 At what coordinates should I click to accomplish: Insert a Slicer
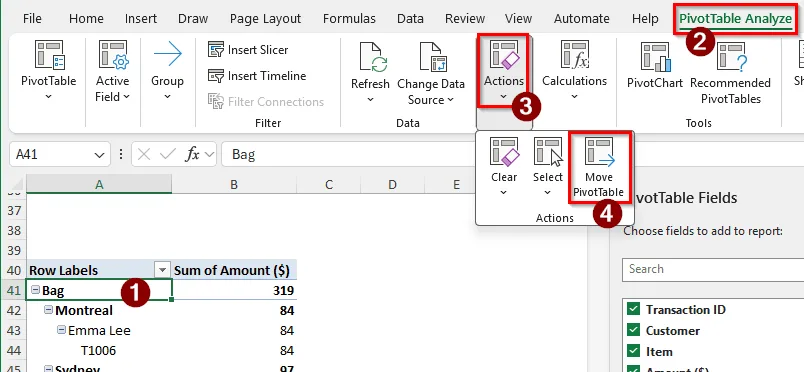click(x=248, y=50)
